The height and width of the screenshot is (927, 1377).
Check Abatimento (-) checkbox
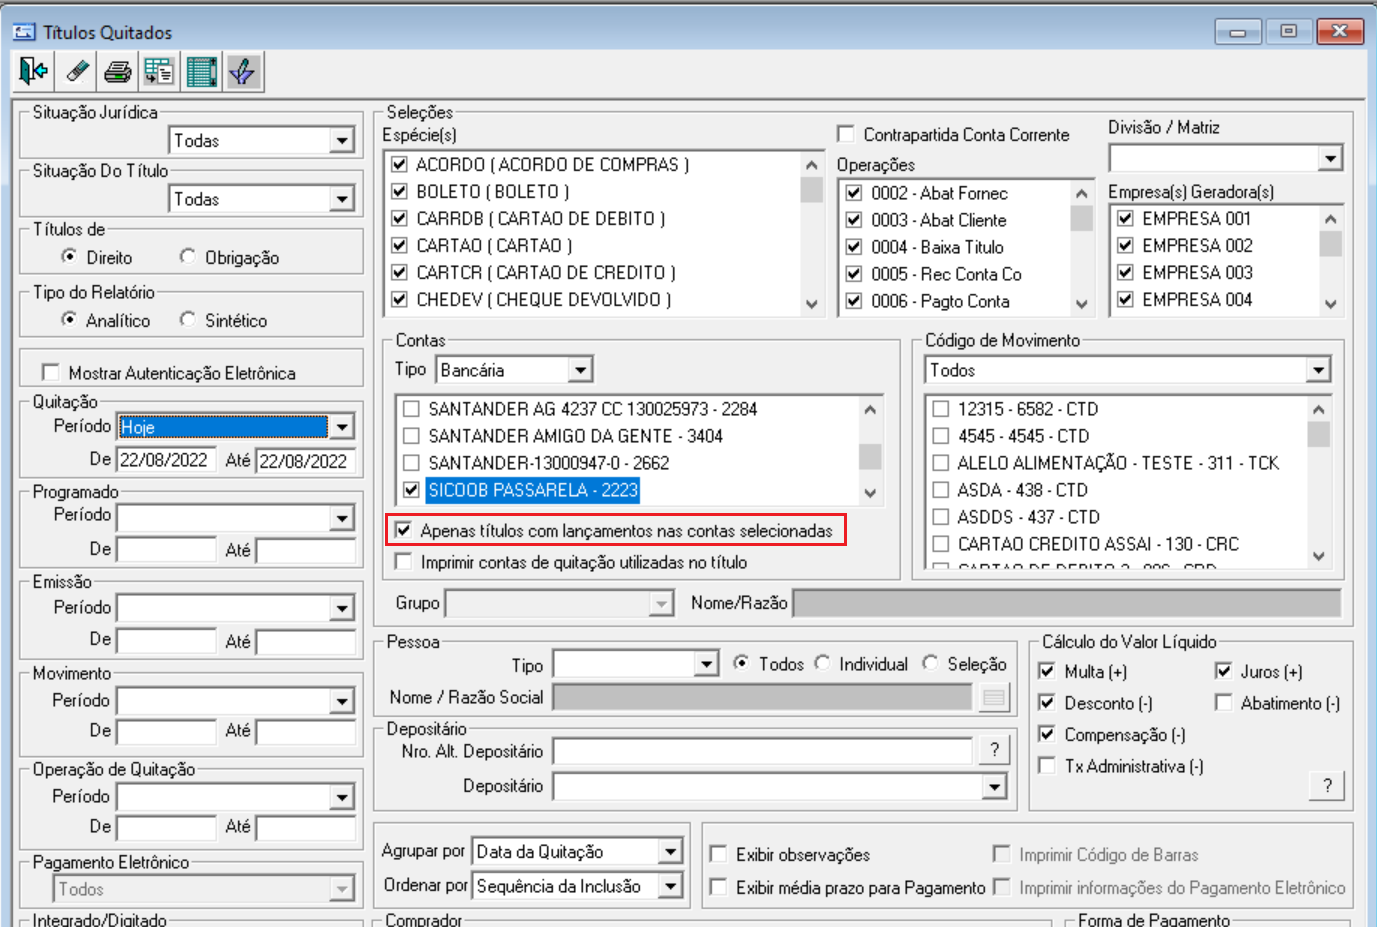(x=1223, y=702)
